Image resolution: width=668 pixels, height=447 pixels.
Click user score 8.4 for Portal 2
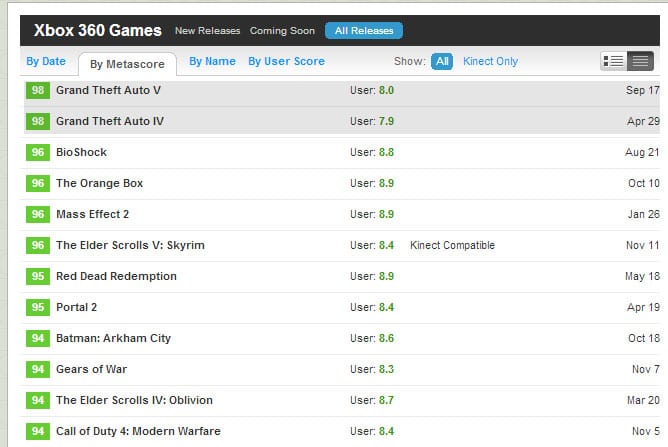pos(386,307)
